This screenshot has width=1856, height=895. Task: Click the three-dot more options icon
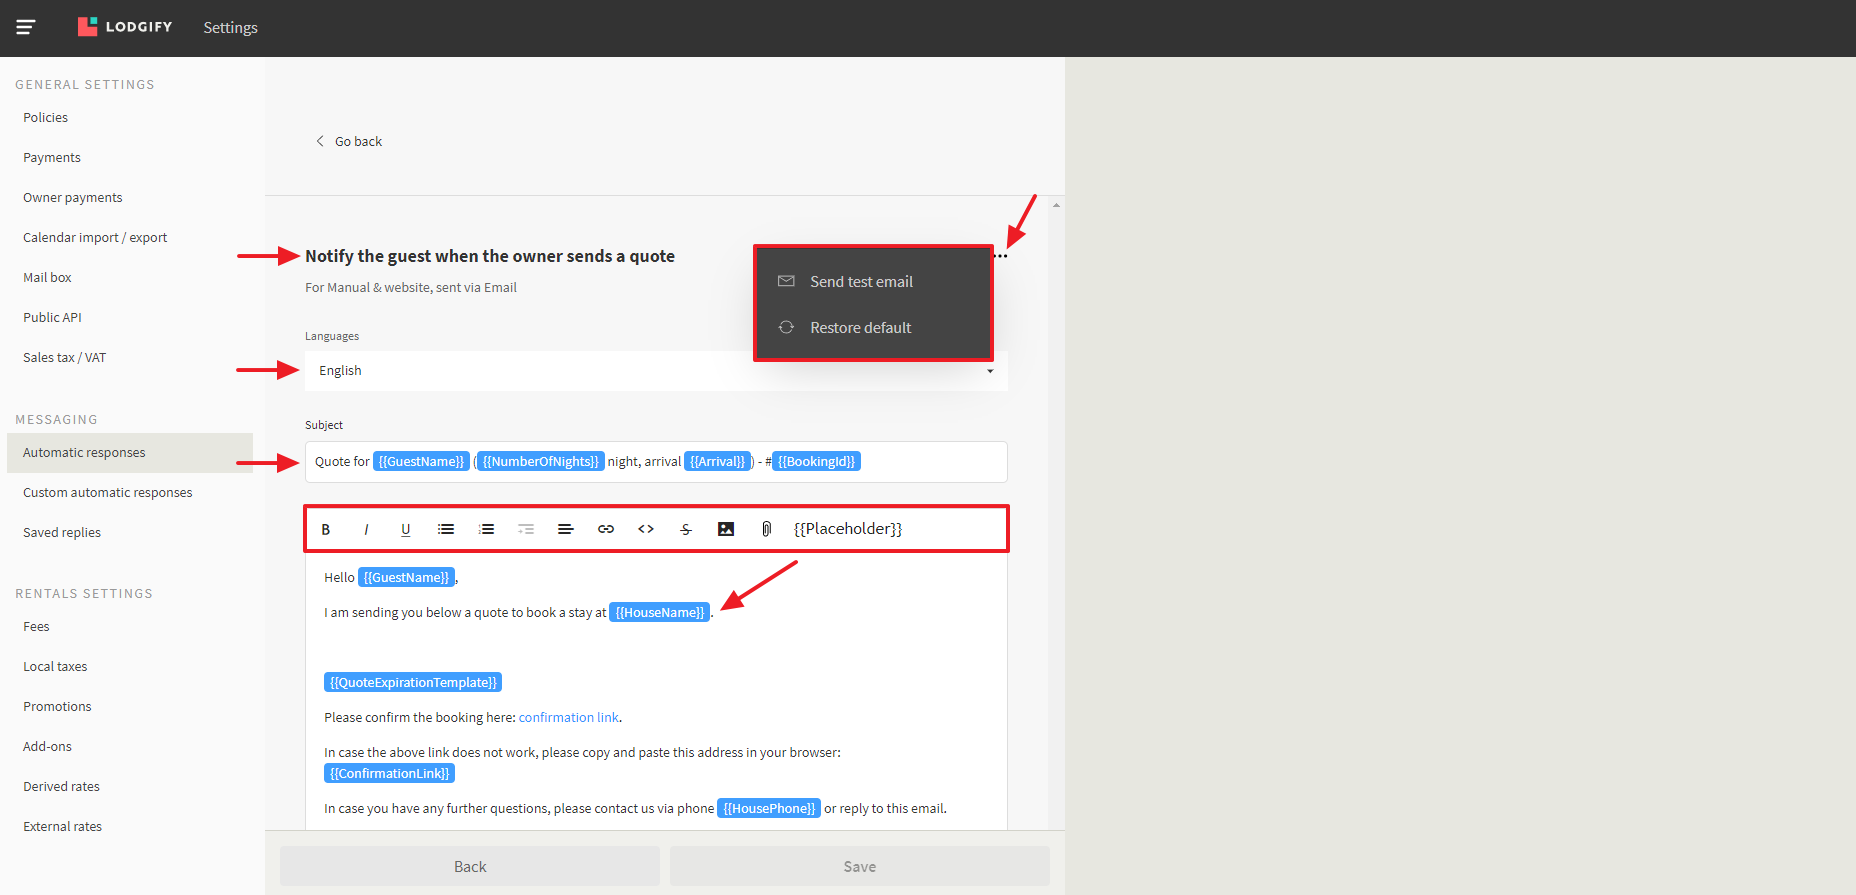point(1001,256)
